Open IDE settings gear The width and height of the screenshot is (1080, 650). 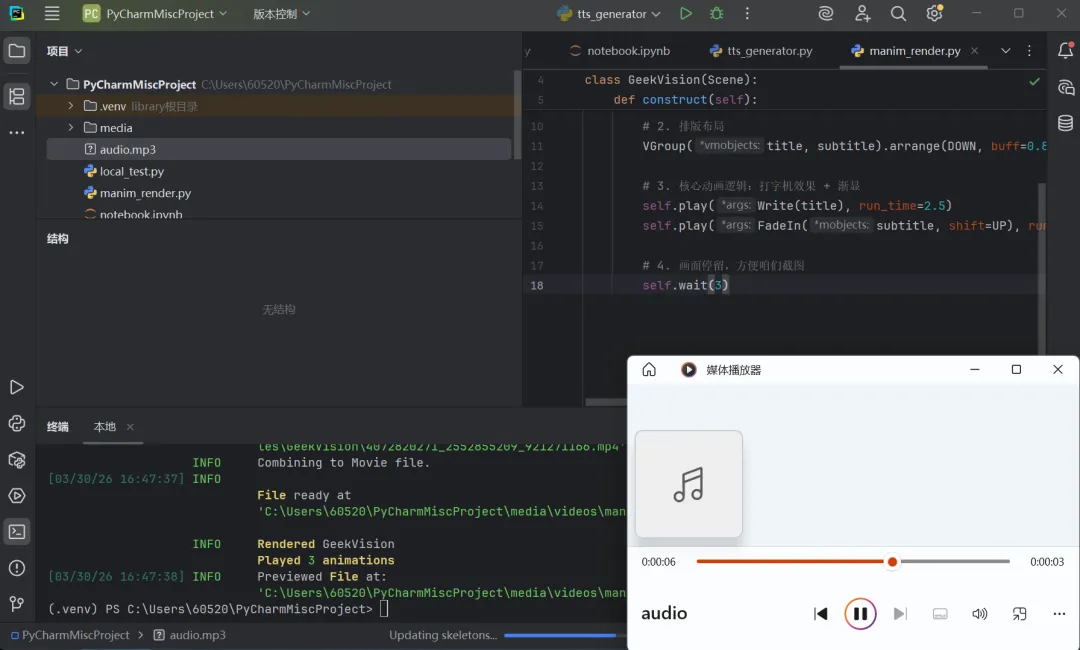click(x=935, y=13)
